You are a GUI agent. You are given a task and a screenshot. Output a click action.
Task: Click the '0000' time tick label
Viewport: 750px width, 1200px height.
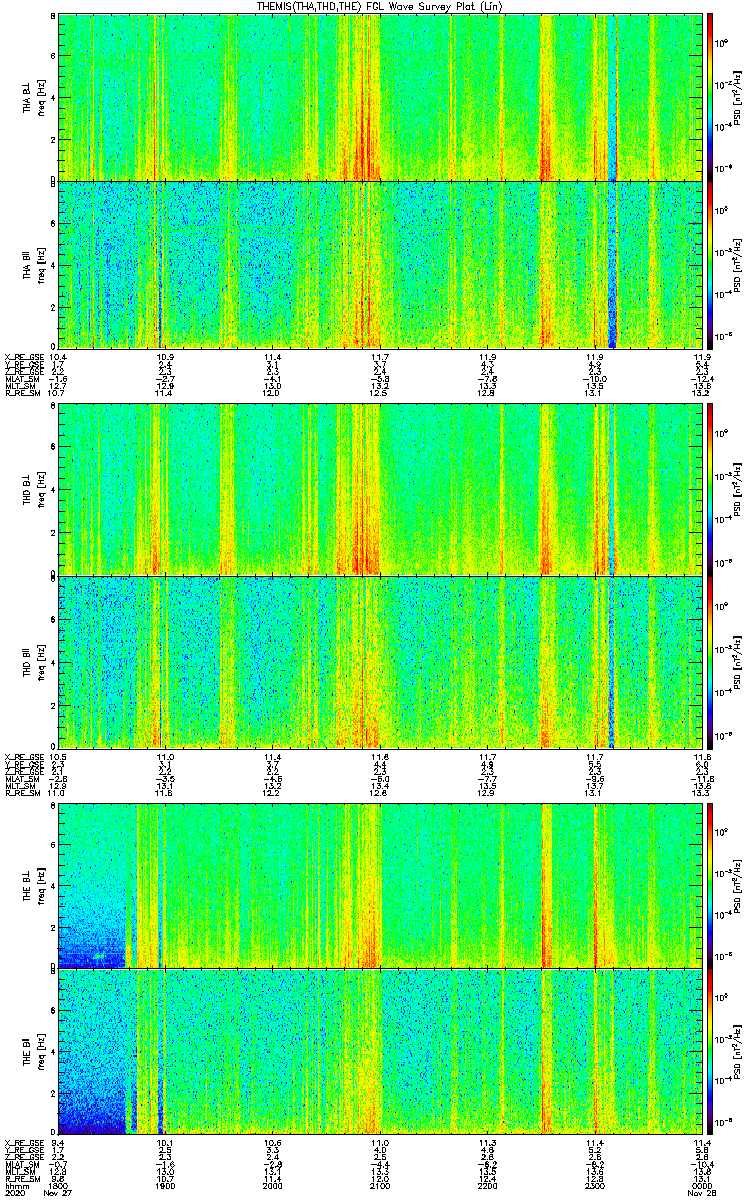[701, 1184]
